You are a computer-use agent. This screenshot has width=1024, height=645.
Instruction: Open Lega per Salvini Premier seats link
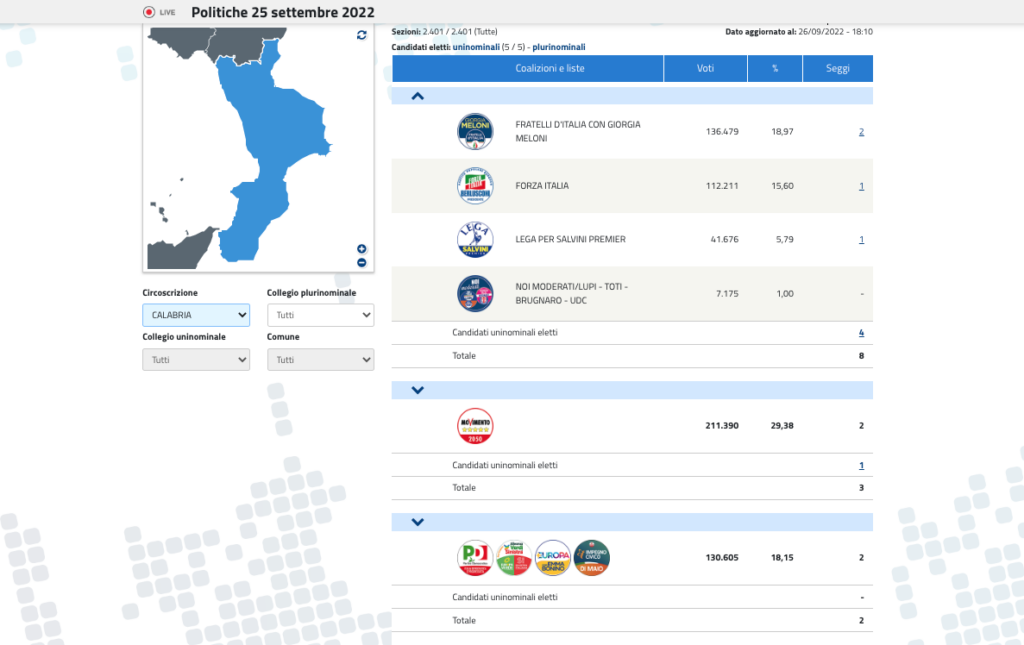click(x=861, y=240)
